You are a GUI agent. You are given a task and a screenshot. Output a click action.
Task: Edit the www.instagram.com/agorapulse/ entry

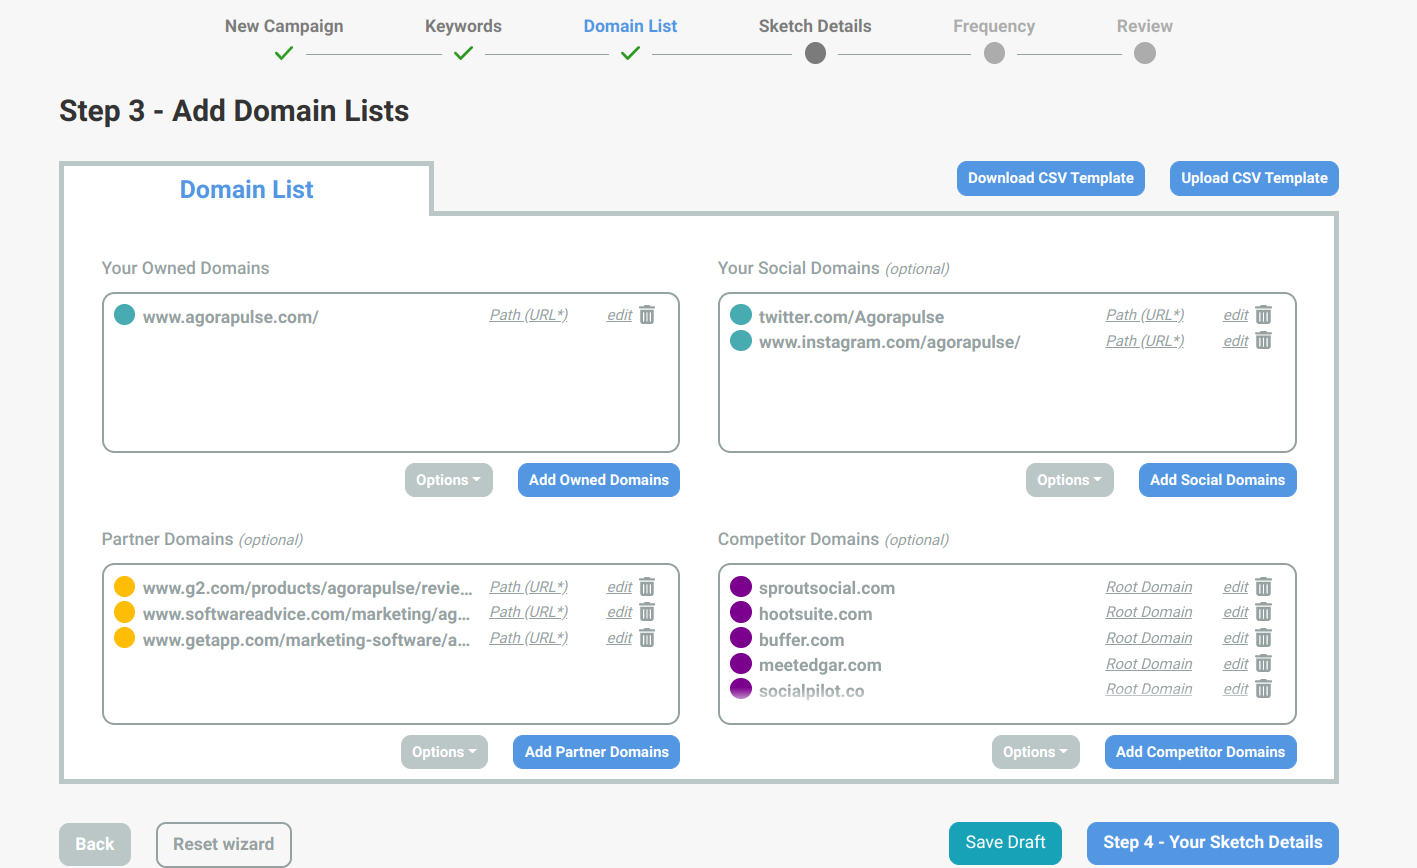coord(1235,341)
